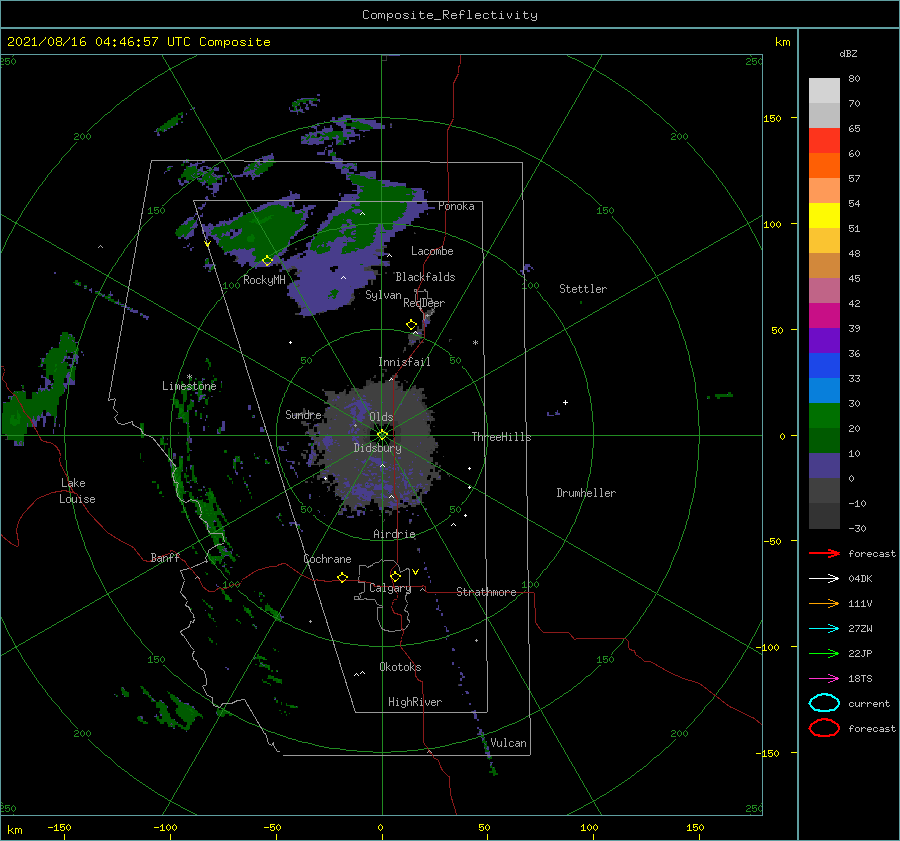Viewport: 900px width, 841px height.
Task: Click the 100 tick on the right axis
Action: click(x=772, y=224)
